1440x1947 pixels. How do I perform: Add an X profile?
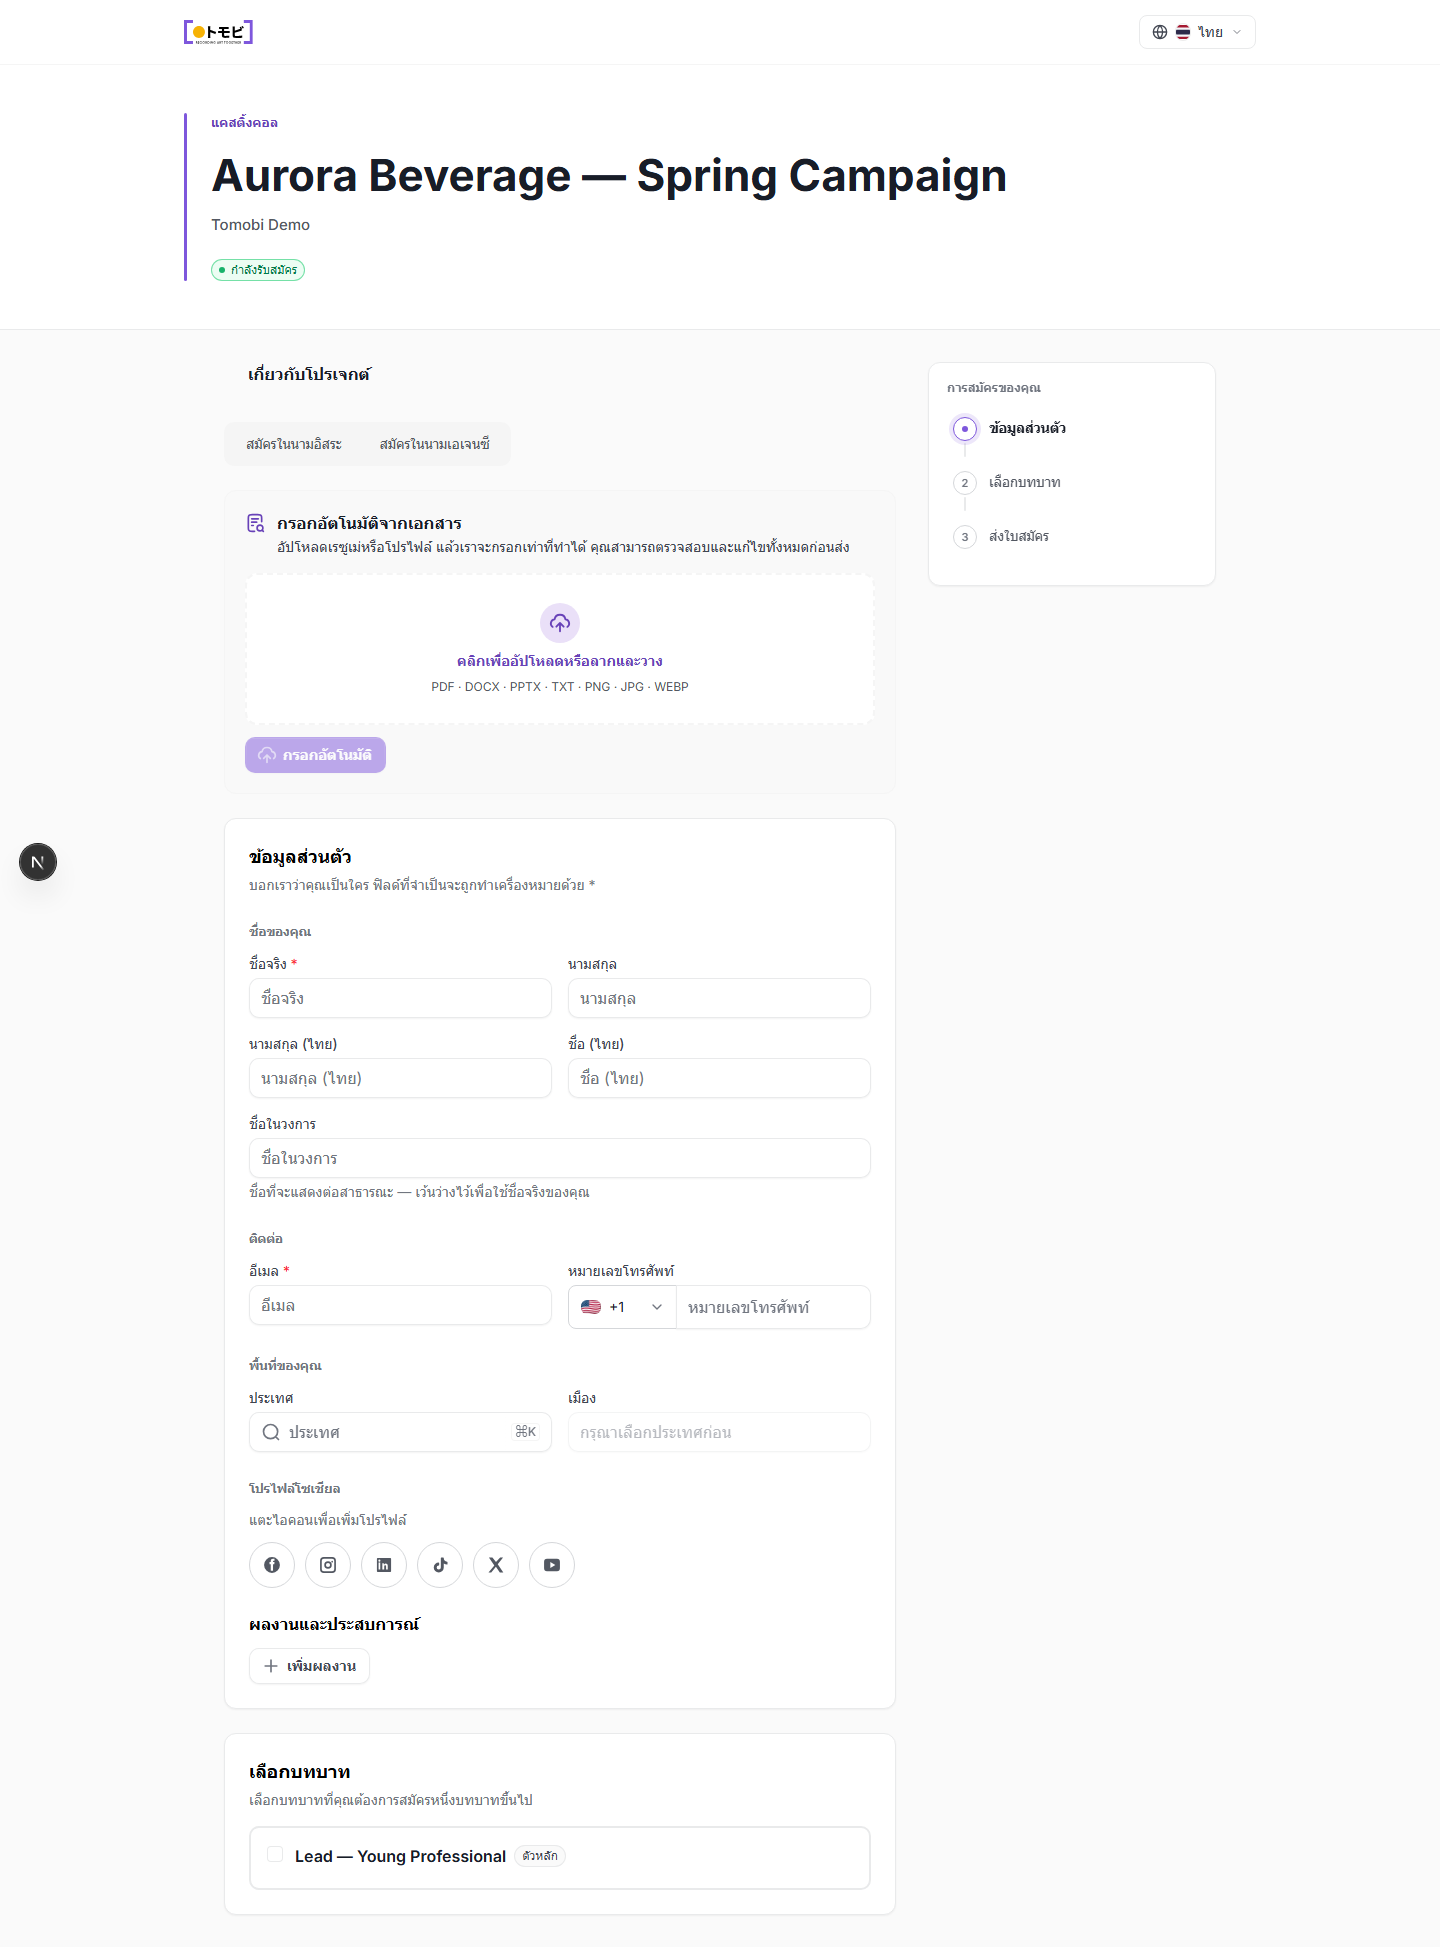[496, 1565]
